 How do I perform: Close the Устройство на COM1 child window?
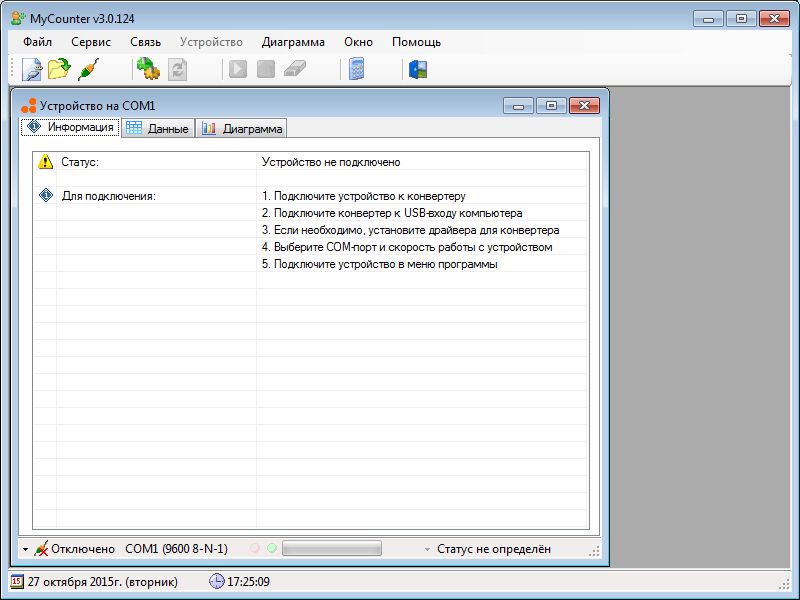click(585, 106)
